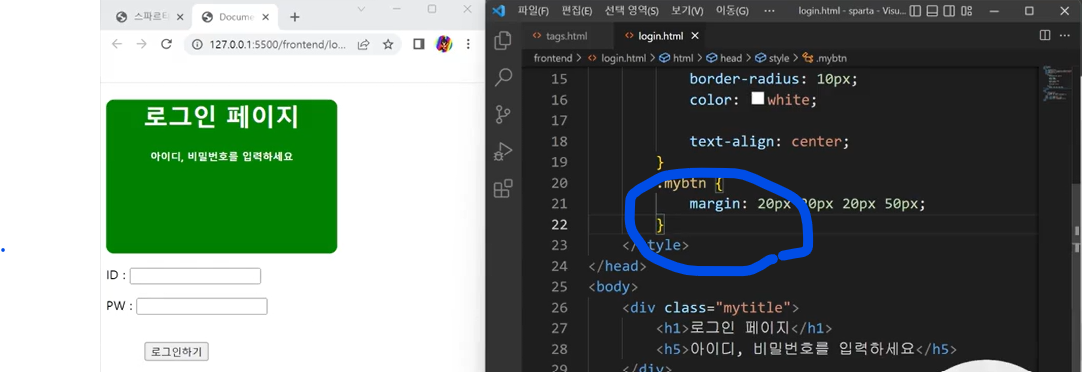Click the VS Code logo icon in title bar
1082x372 pixels.
[x=500, y=10]
